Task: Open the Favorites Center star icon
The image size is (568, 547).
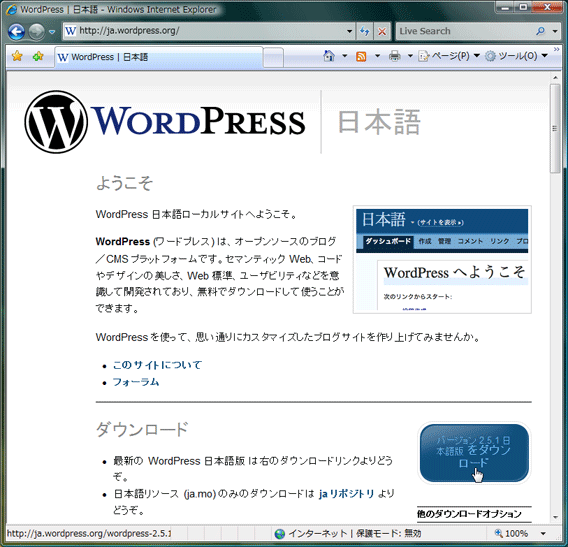Action: tap(17, 56)
